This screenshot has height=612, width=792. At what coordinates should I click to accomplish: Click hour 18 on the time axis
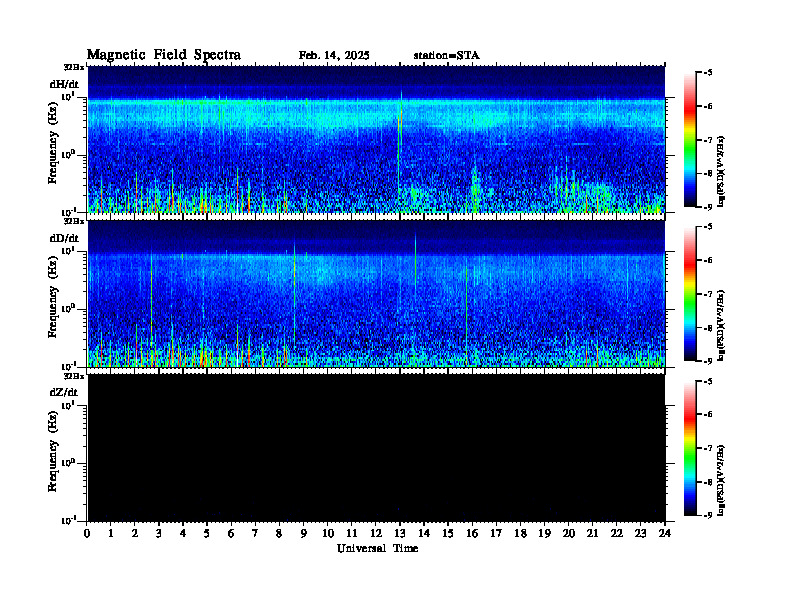(520, 534)
